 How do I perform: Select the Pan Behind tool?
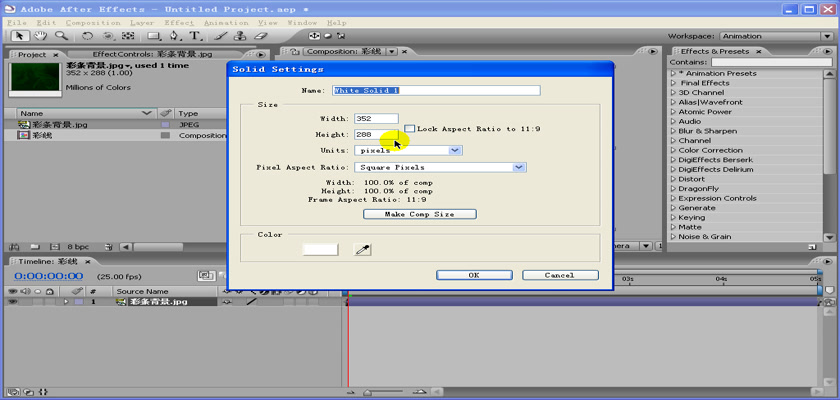128,36
